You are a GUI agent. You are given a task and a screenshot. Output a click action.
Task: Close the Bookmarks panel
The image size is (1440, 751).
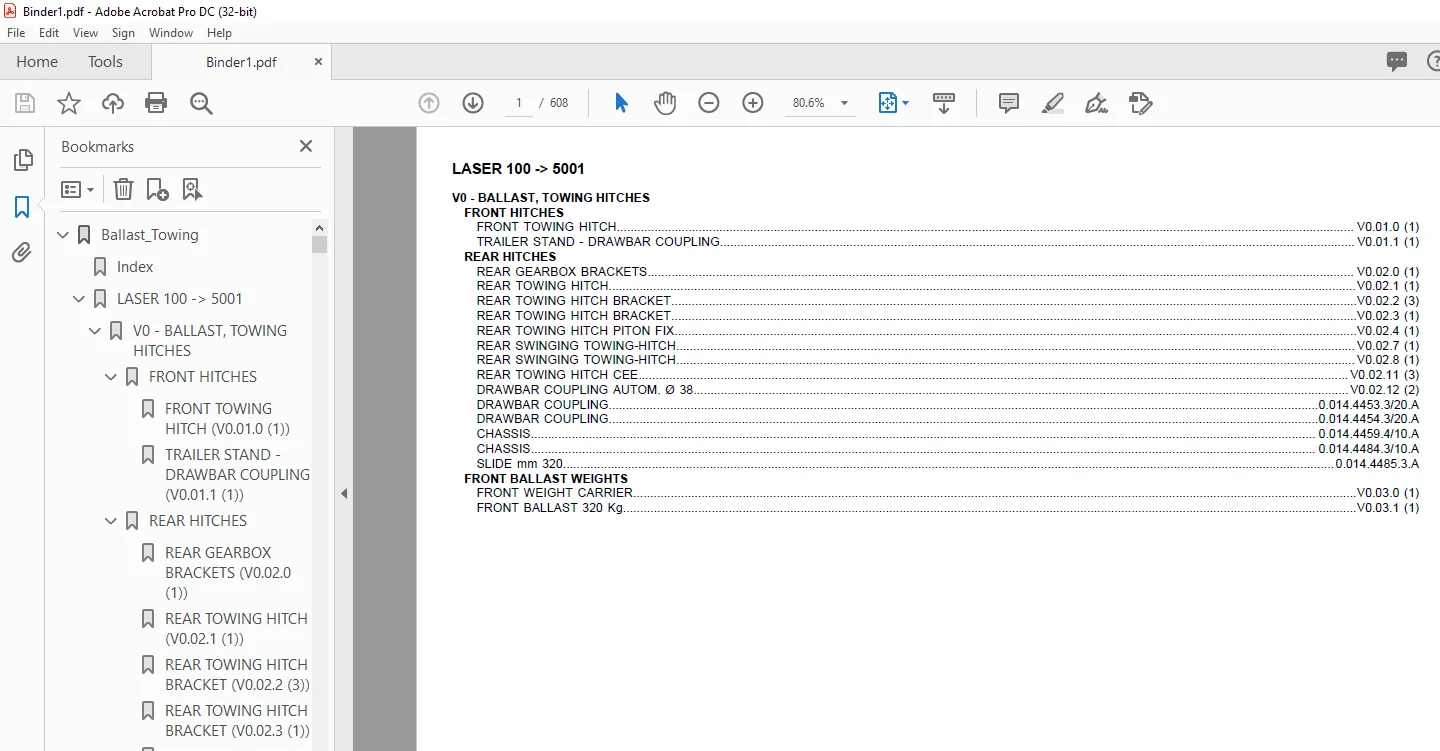306,146
